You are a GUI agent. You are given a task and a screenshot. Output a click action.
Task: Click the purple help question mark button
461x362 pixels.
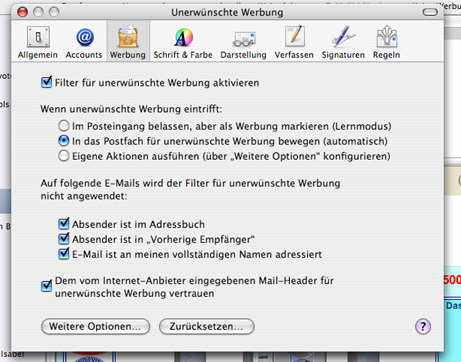(423, 326)
